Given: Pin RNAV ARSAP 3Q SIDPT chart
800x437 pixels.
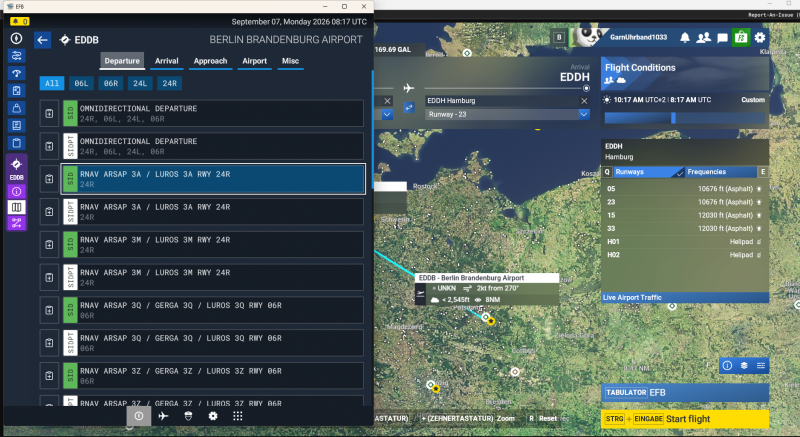Looking at the screenshot, I should 49,343.
